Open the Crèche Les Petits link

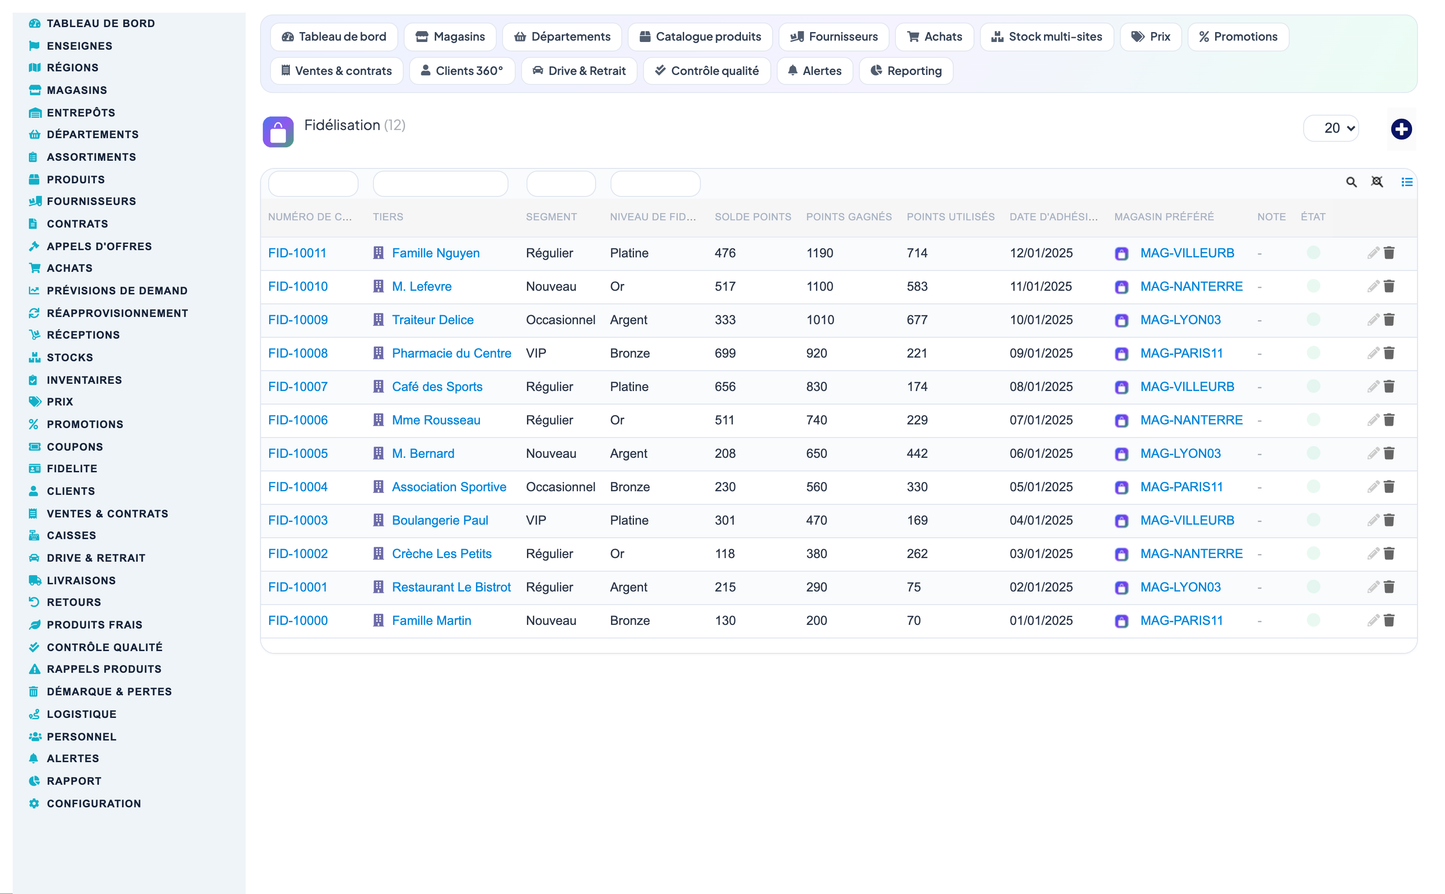click(442, 554)
